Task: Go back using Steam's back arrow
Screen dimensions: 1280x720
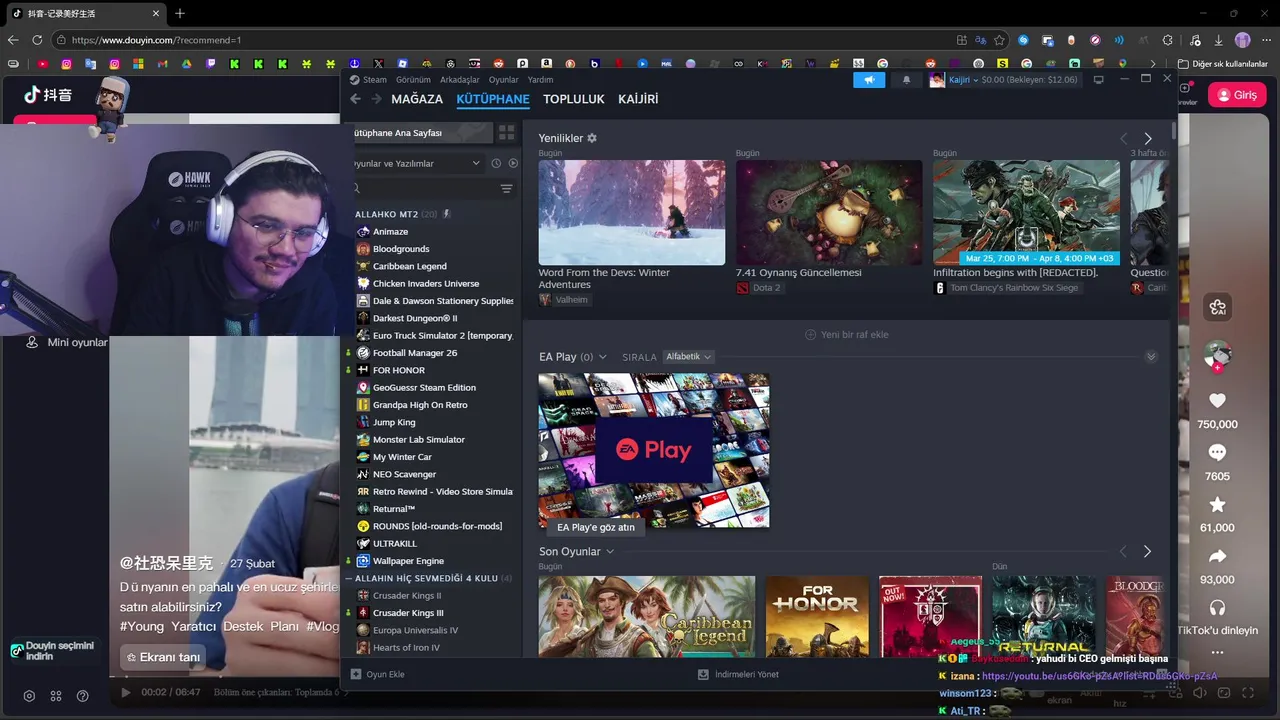Action: point(355,99)
